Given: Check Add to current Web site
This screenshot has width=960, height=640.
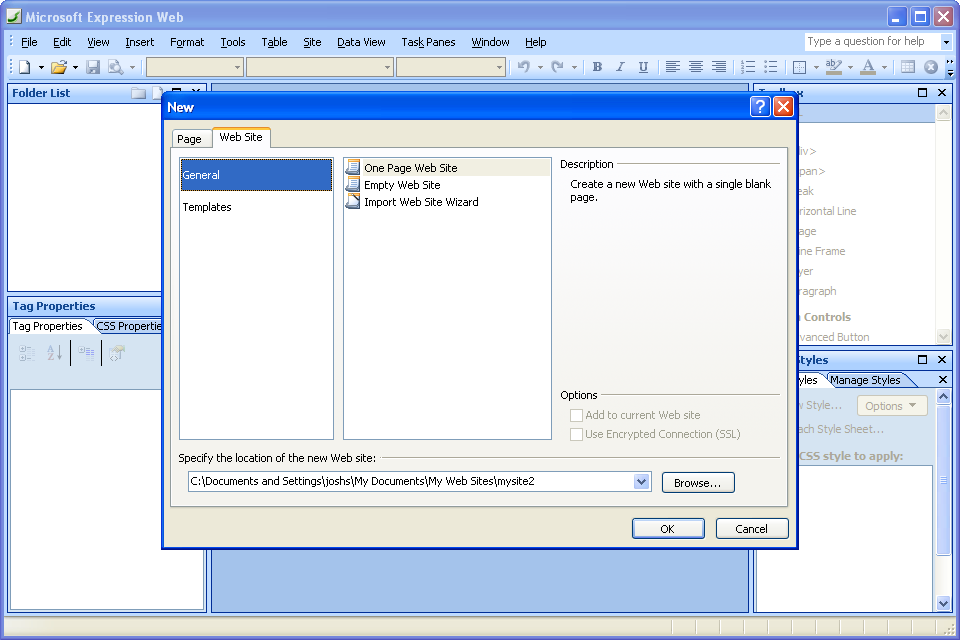Looking at the screenshot, I should [x=576, y=415].
